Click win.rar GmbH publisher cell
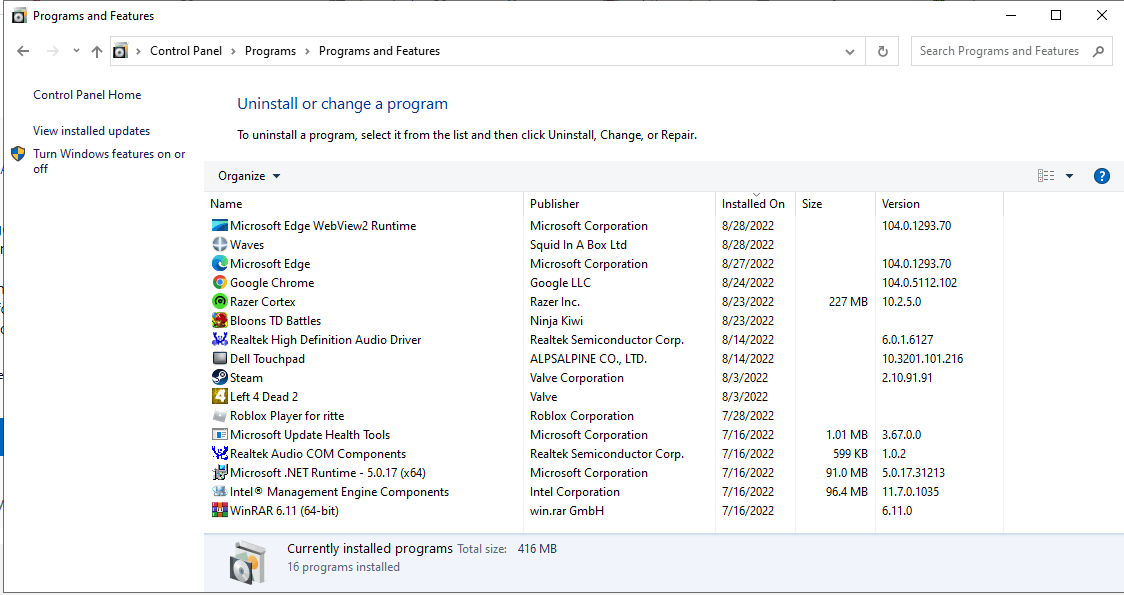1124x595 pixels. (x=567, y=510)
